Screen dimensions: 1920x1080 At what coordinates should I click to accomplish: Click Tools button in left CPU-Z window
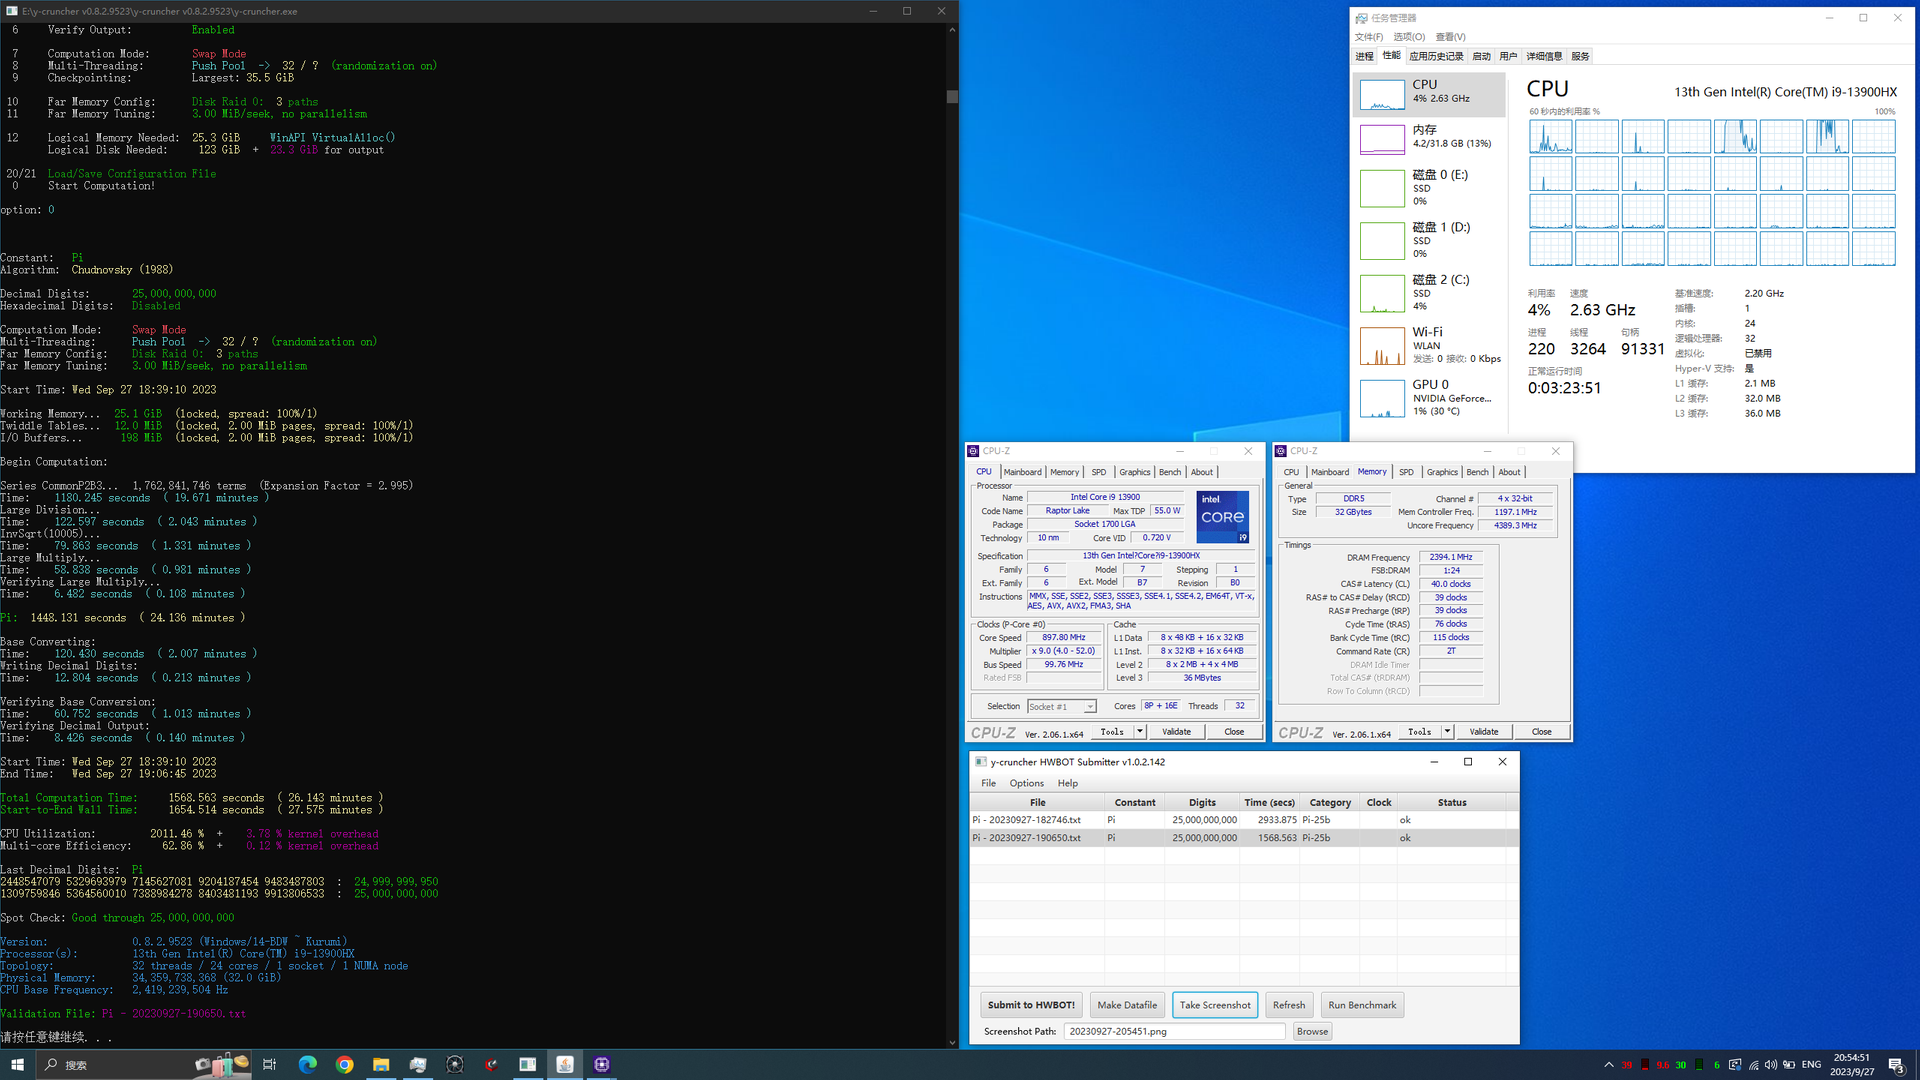pyautogui.click(x=1112, y=732)
